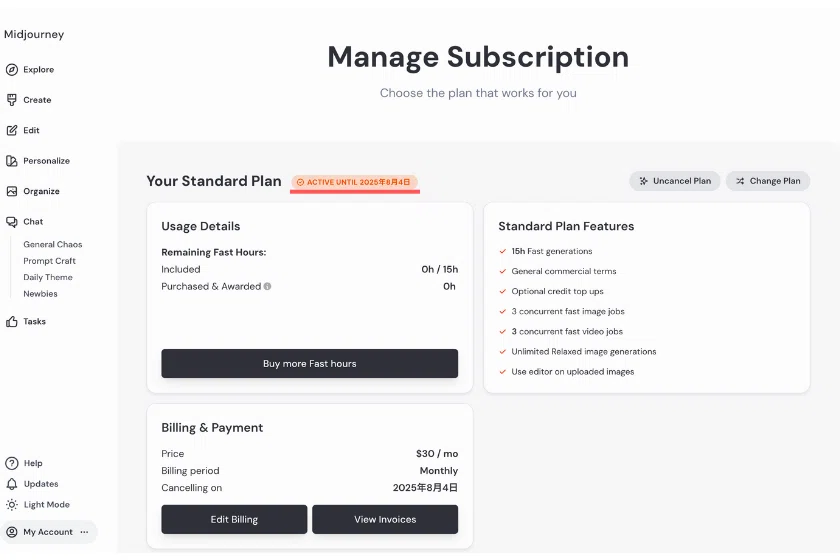Select the Daily Theme chat room
This screenshot has height=560, width=840.
(x=48, y=277)
